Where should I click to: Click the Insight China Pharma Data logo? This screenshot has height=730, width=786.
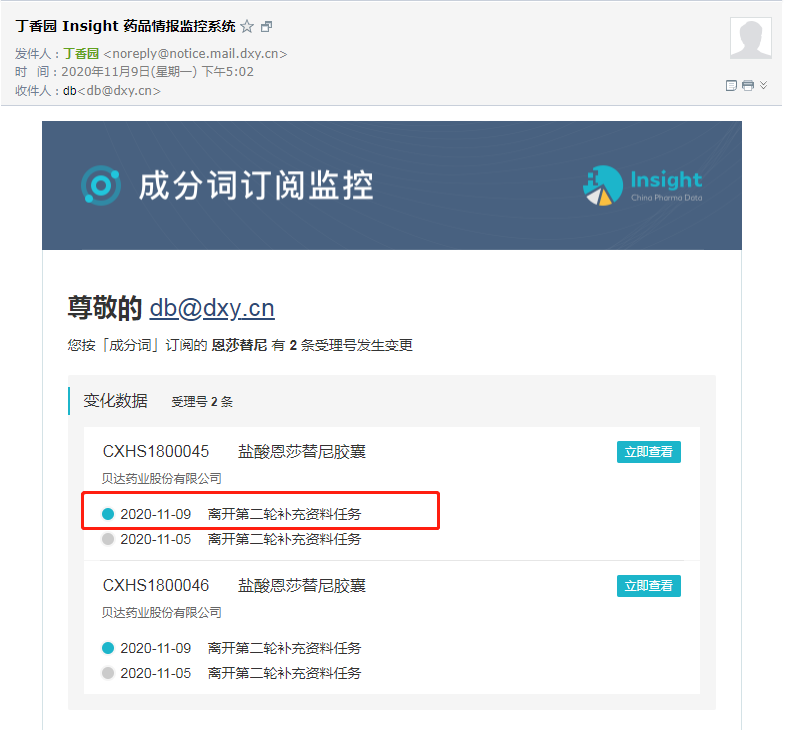643,186
